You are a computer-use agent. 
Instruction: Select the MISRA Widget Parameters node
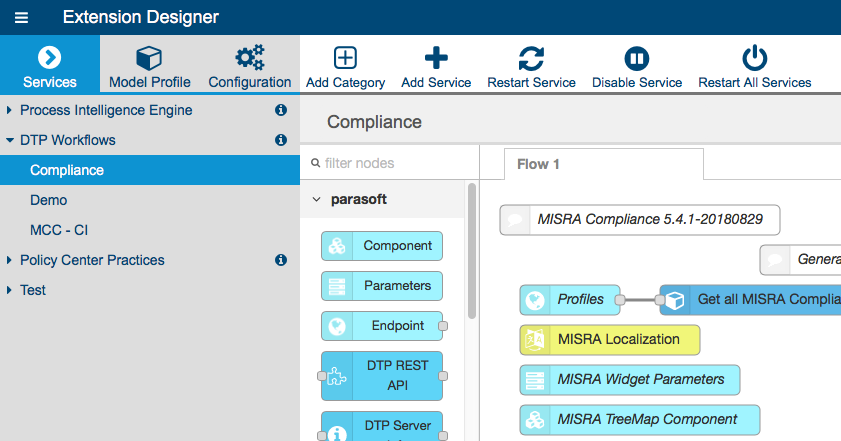pyautogui.click(x=630, y=380)
